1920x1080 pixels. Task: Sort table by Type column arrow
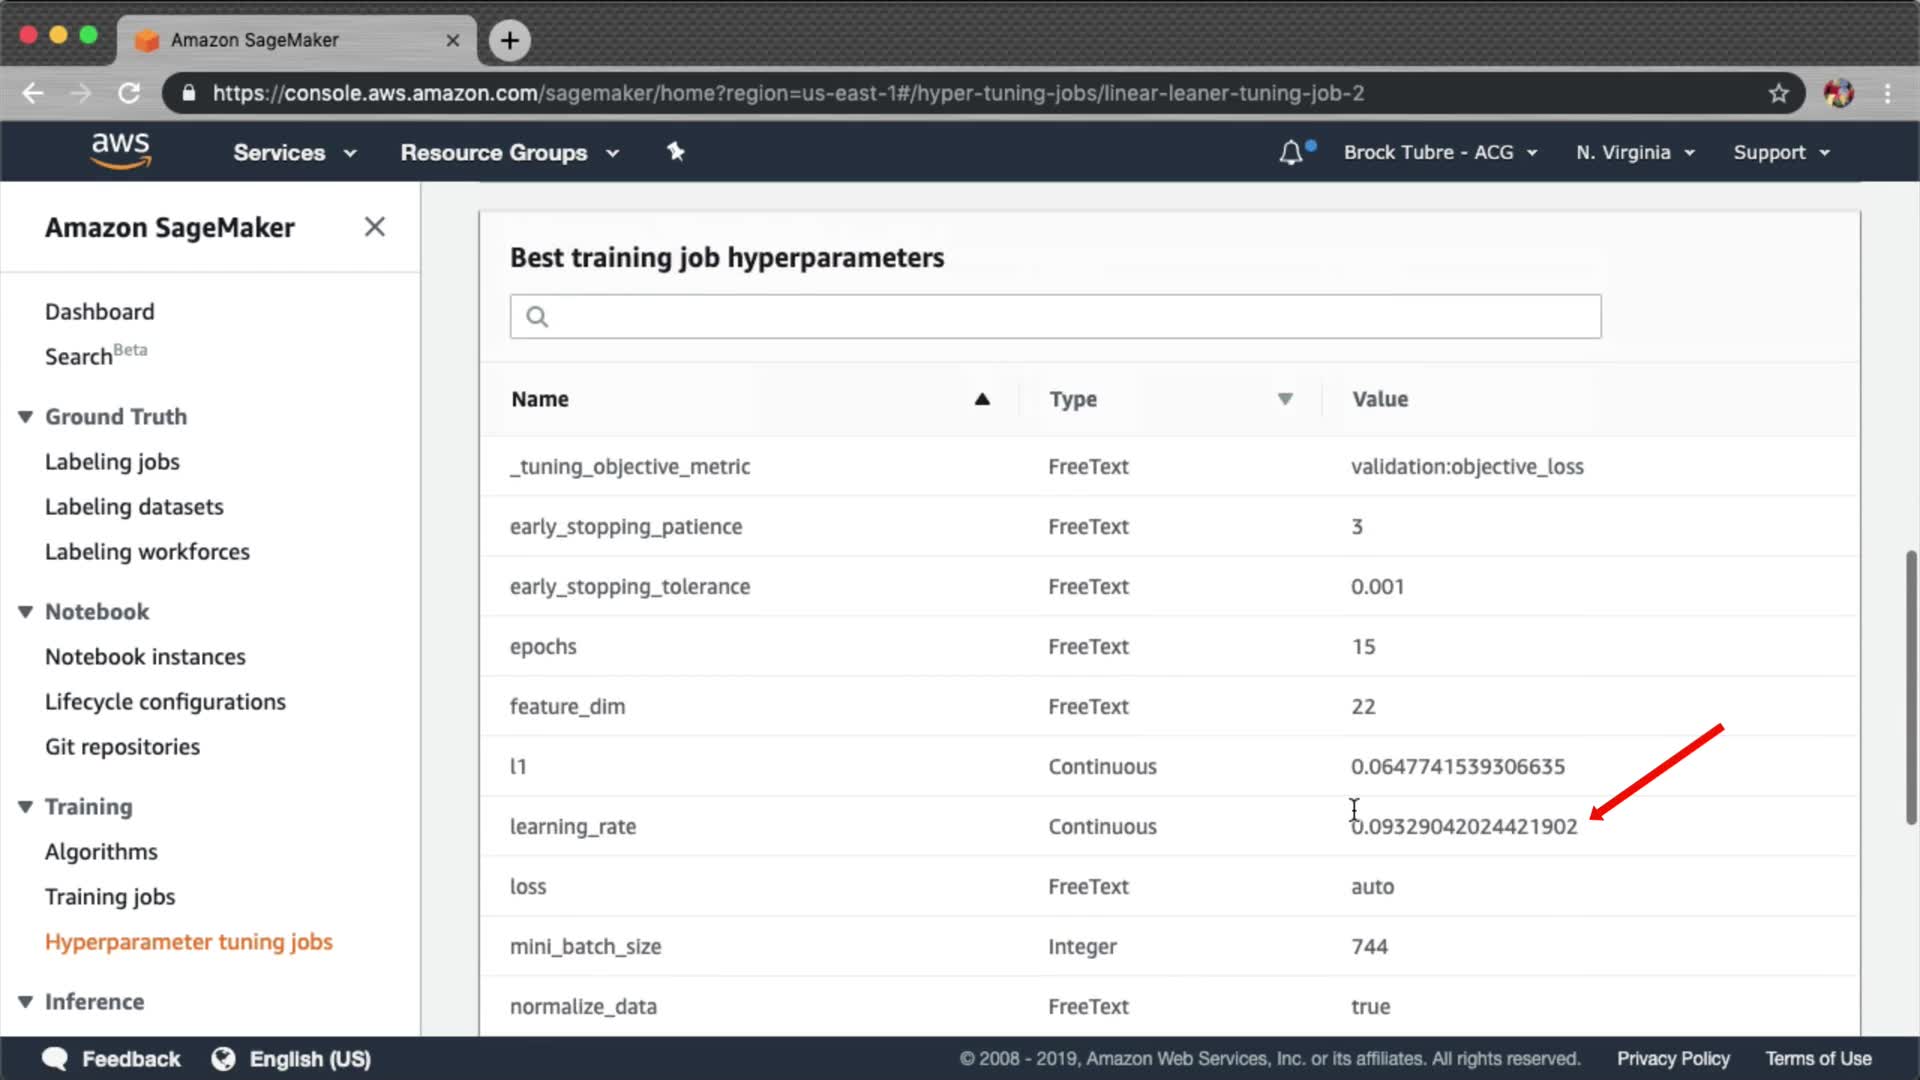1285,399
